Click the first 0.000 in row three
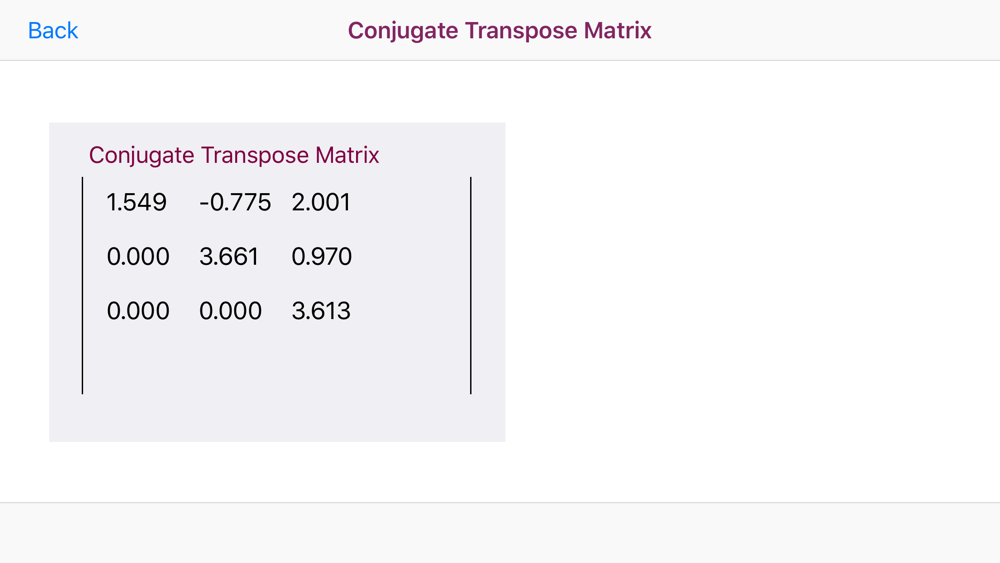The height and width of the screenshot is (563, 1000). pyautogui.click(x=138, y=311)
